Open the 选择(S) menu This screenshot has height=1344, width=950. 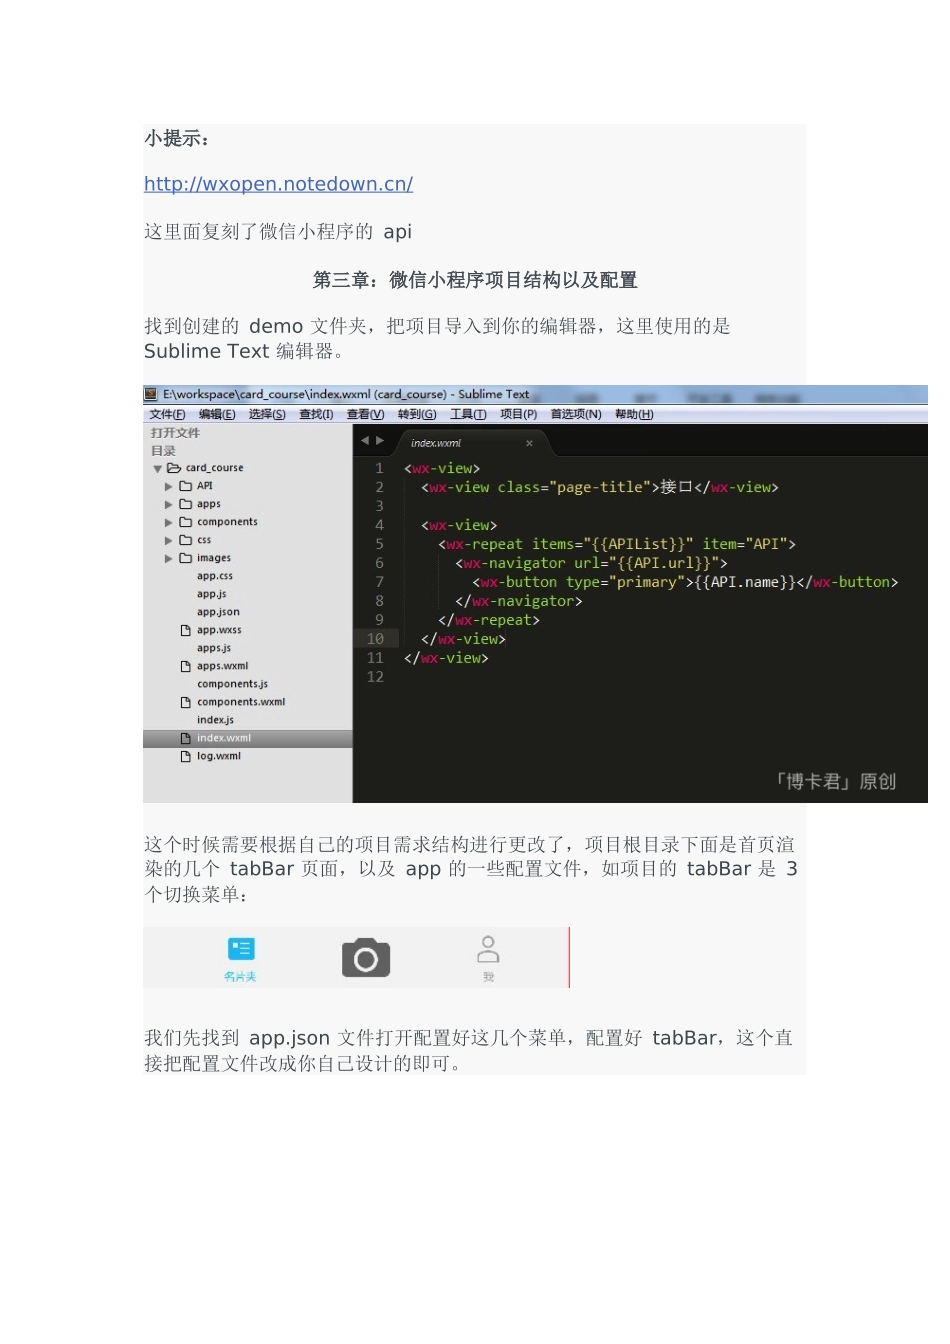(267, 414)
